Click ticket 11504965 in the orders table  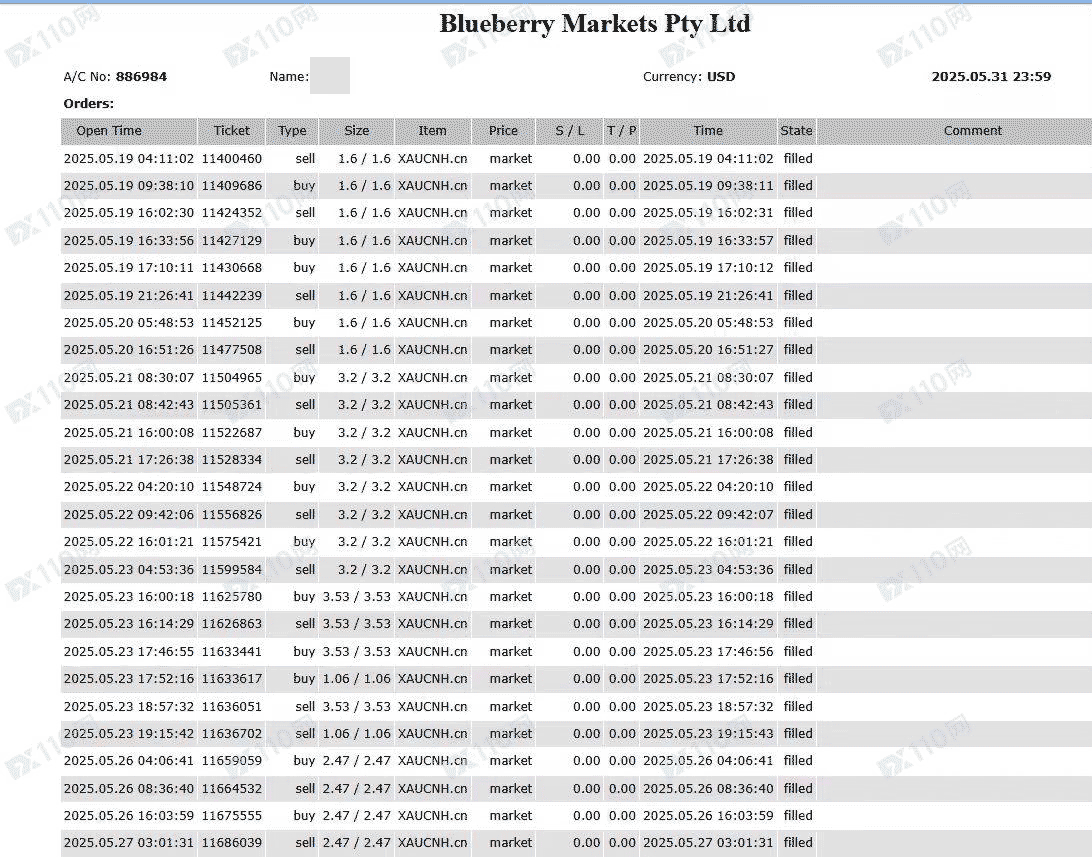tap(231, 378)
